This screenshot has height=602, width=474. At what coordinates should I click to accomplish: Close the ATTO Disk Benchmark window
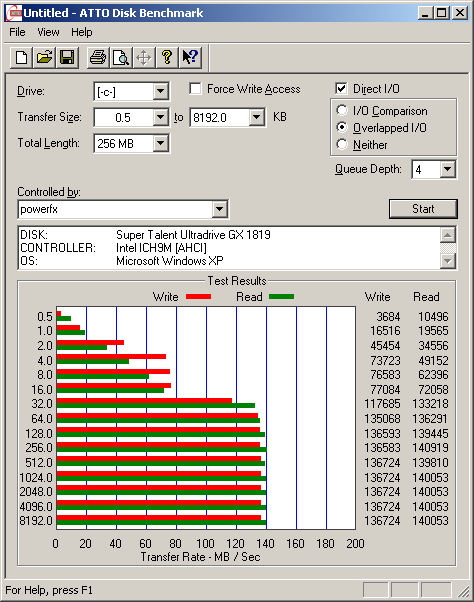[x=459, y=13]
